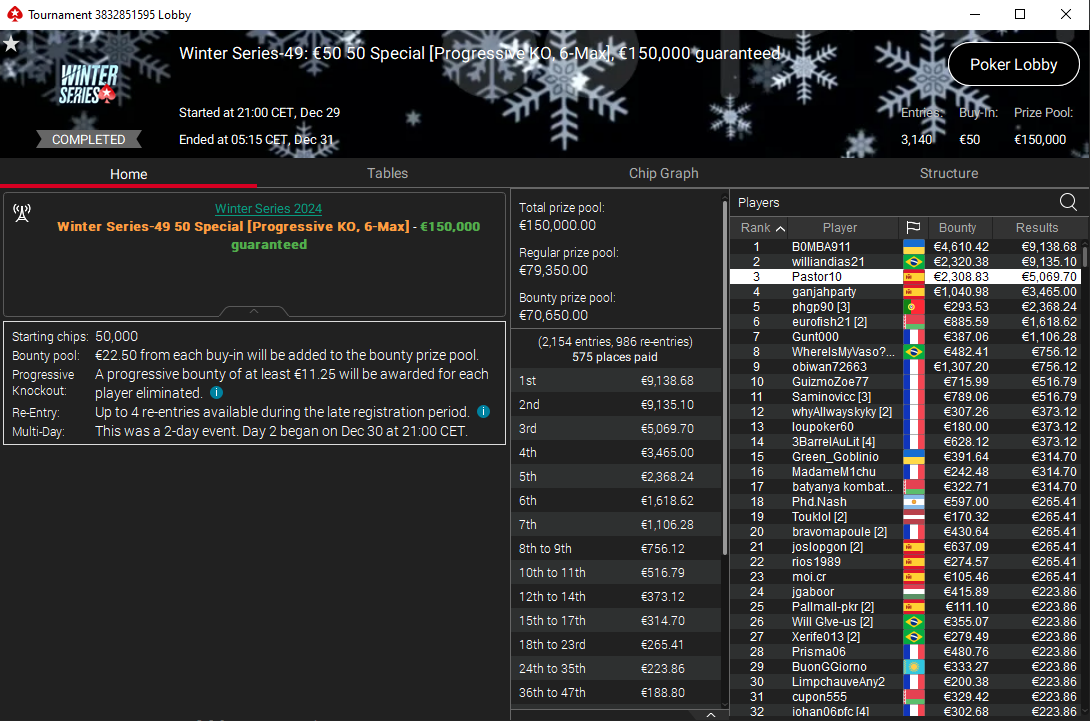The image size is (1090, 721).
Task: Click the PokerStars logo in title bar
Action: click(14, 14)
